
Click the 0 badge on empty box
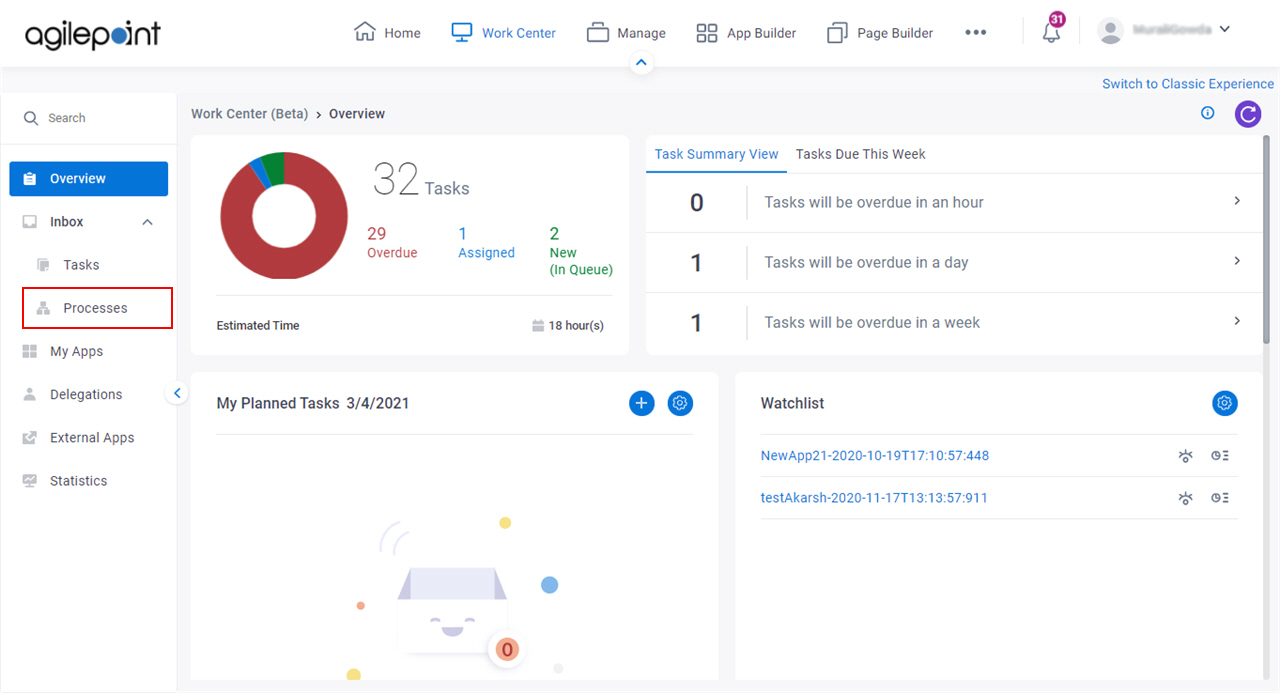(507, 650)
